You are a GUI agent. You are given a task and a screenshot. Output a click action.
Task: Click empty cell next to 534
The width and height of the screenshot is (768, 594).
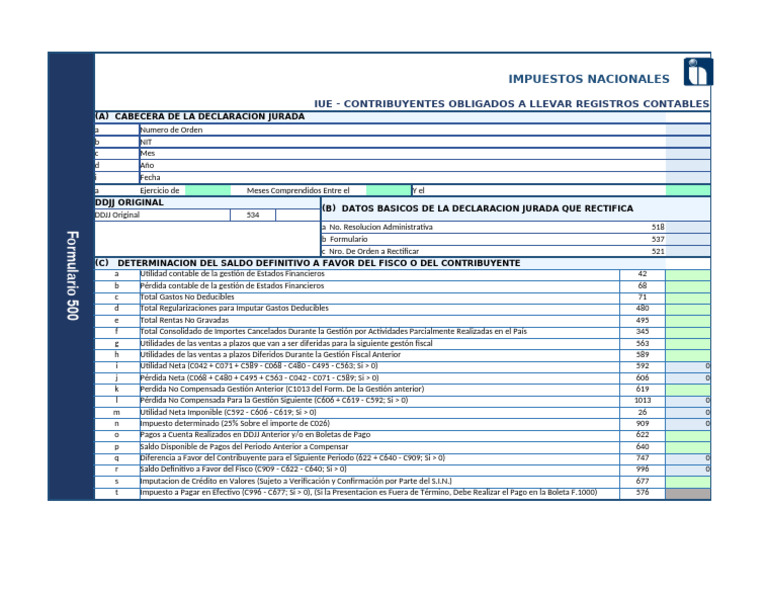(x=298, y=215)
